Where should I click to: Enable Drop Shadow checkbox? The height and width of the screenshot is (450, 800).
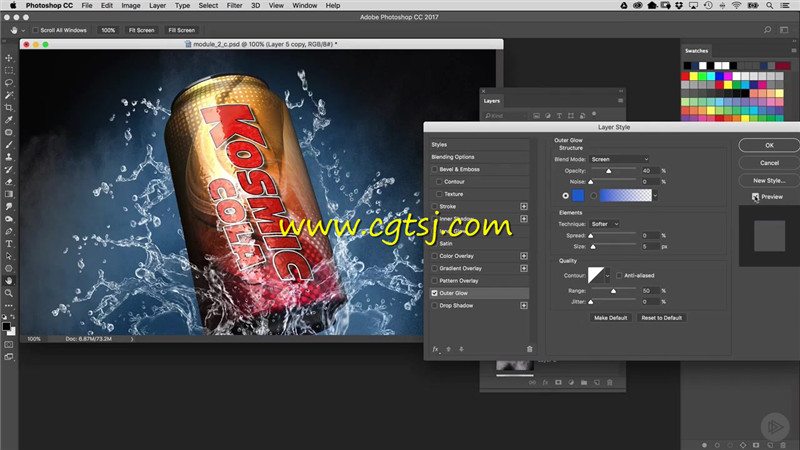point(435,306)
